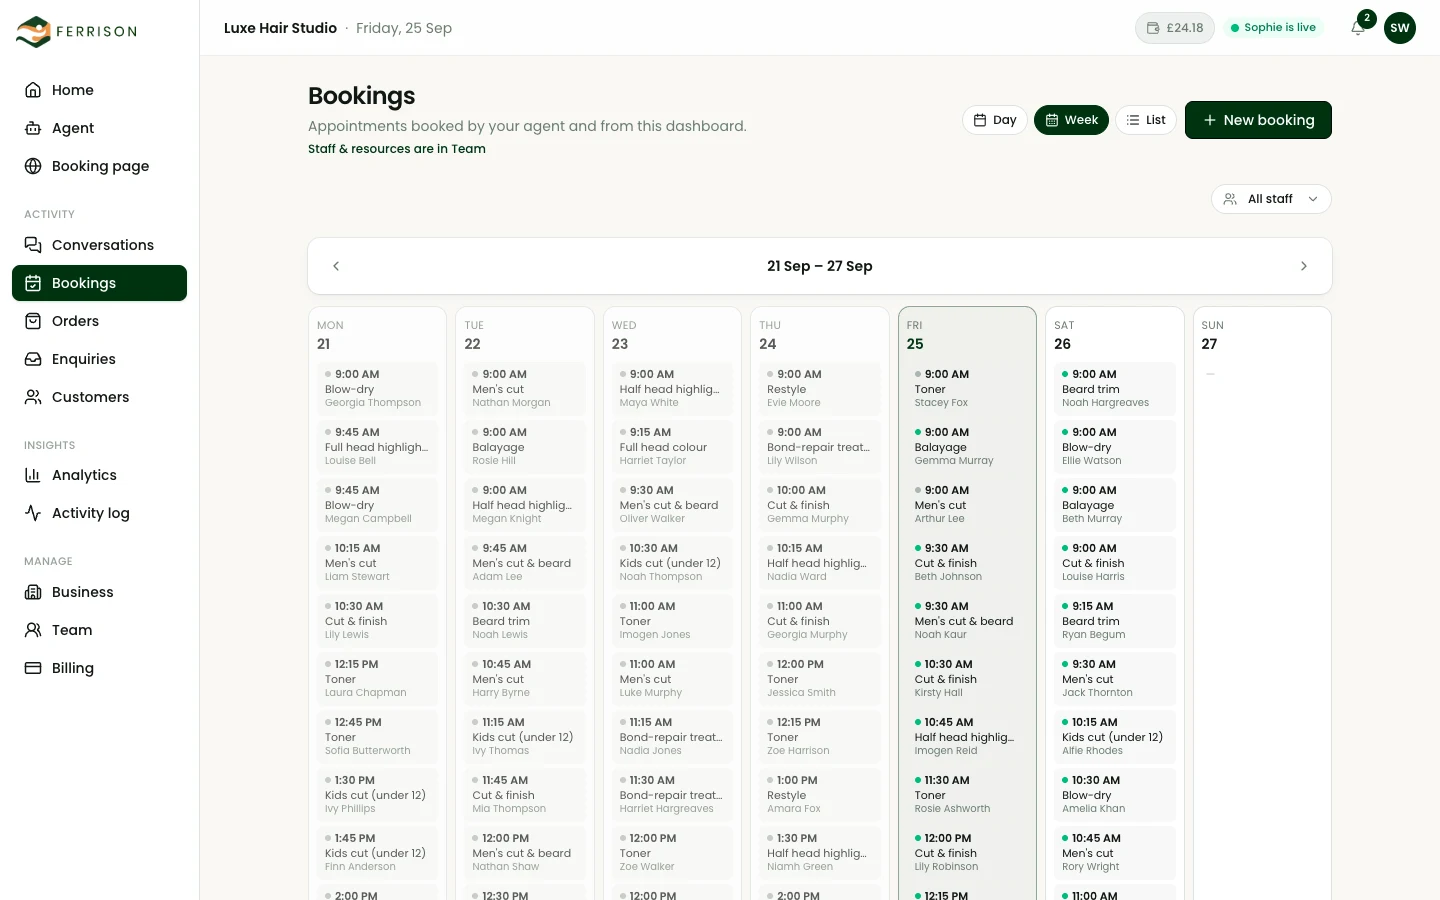
Task: Go to the previous week
Action: [x=336, y=266]
